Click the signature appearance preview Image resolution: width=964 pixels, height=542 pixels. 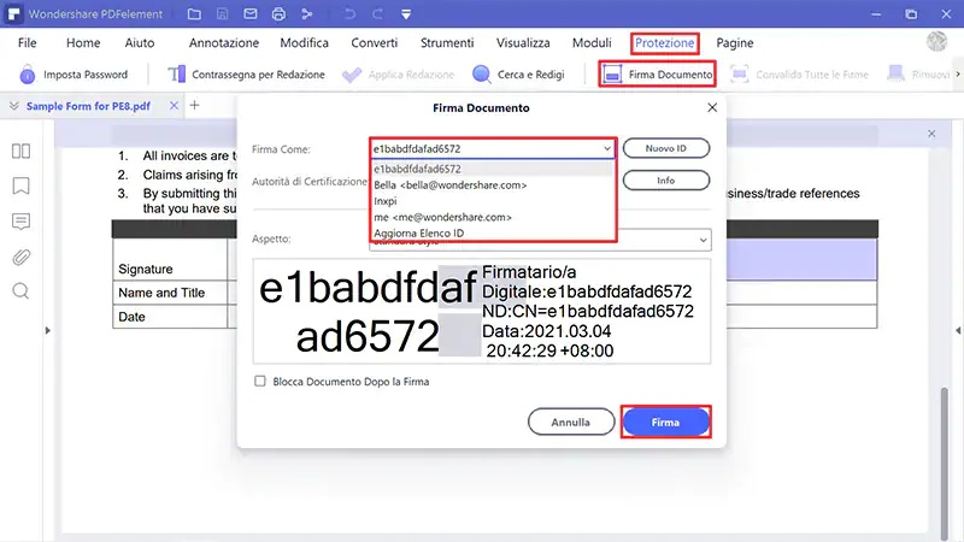point(481,311)
